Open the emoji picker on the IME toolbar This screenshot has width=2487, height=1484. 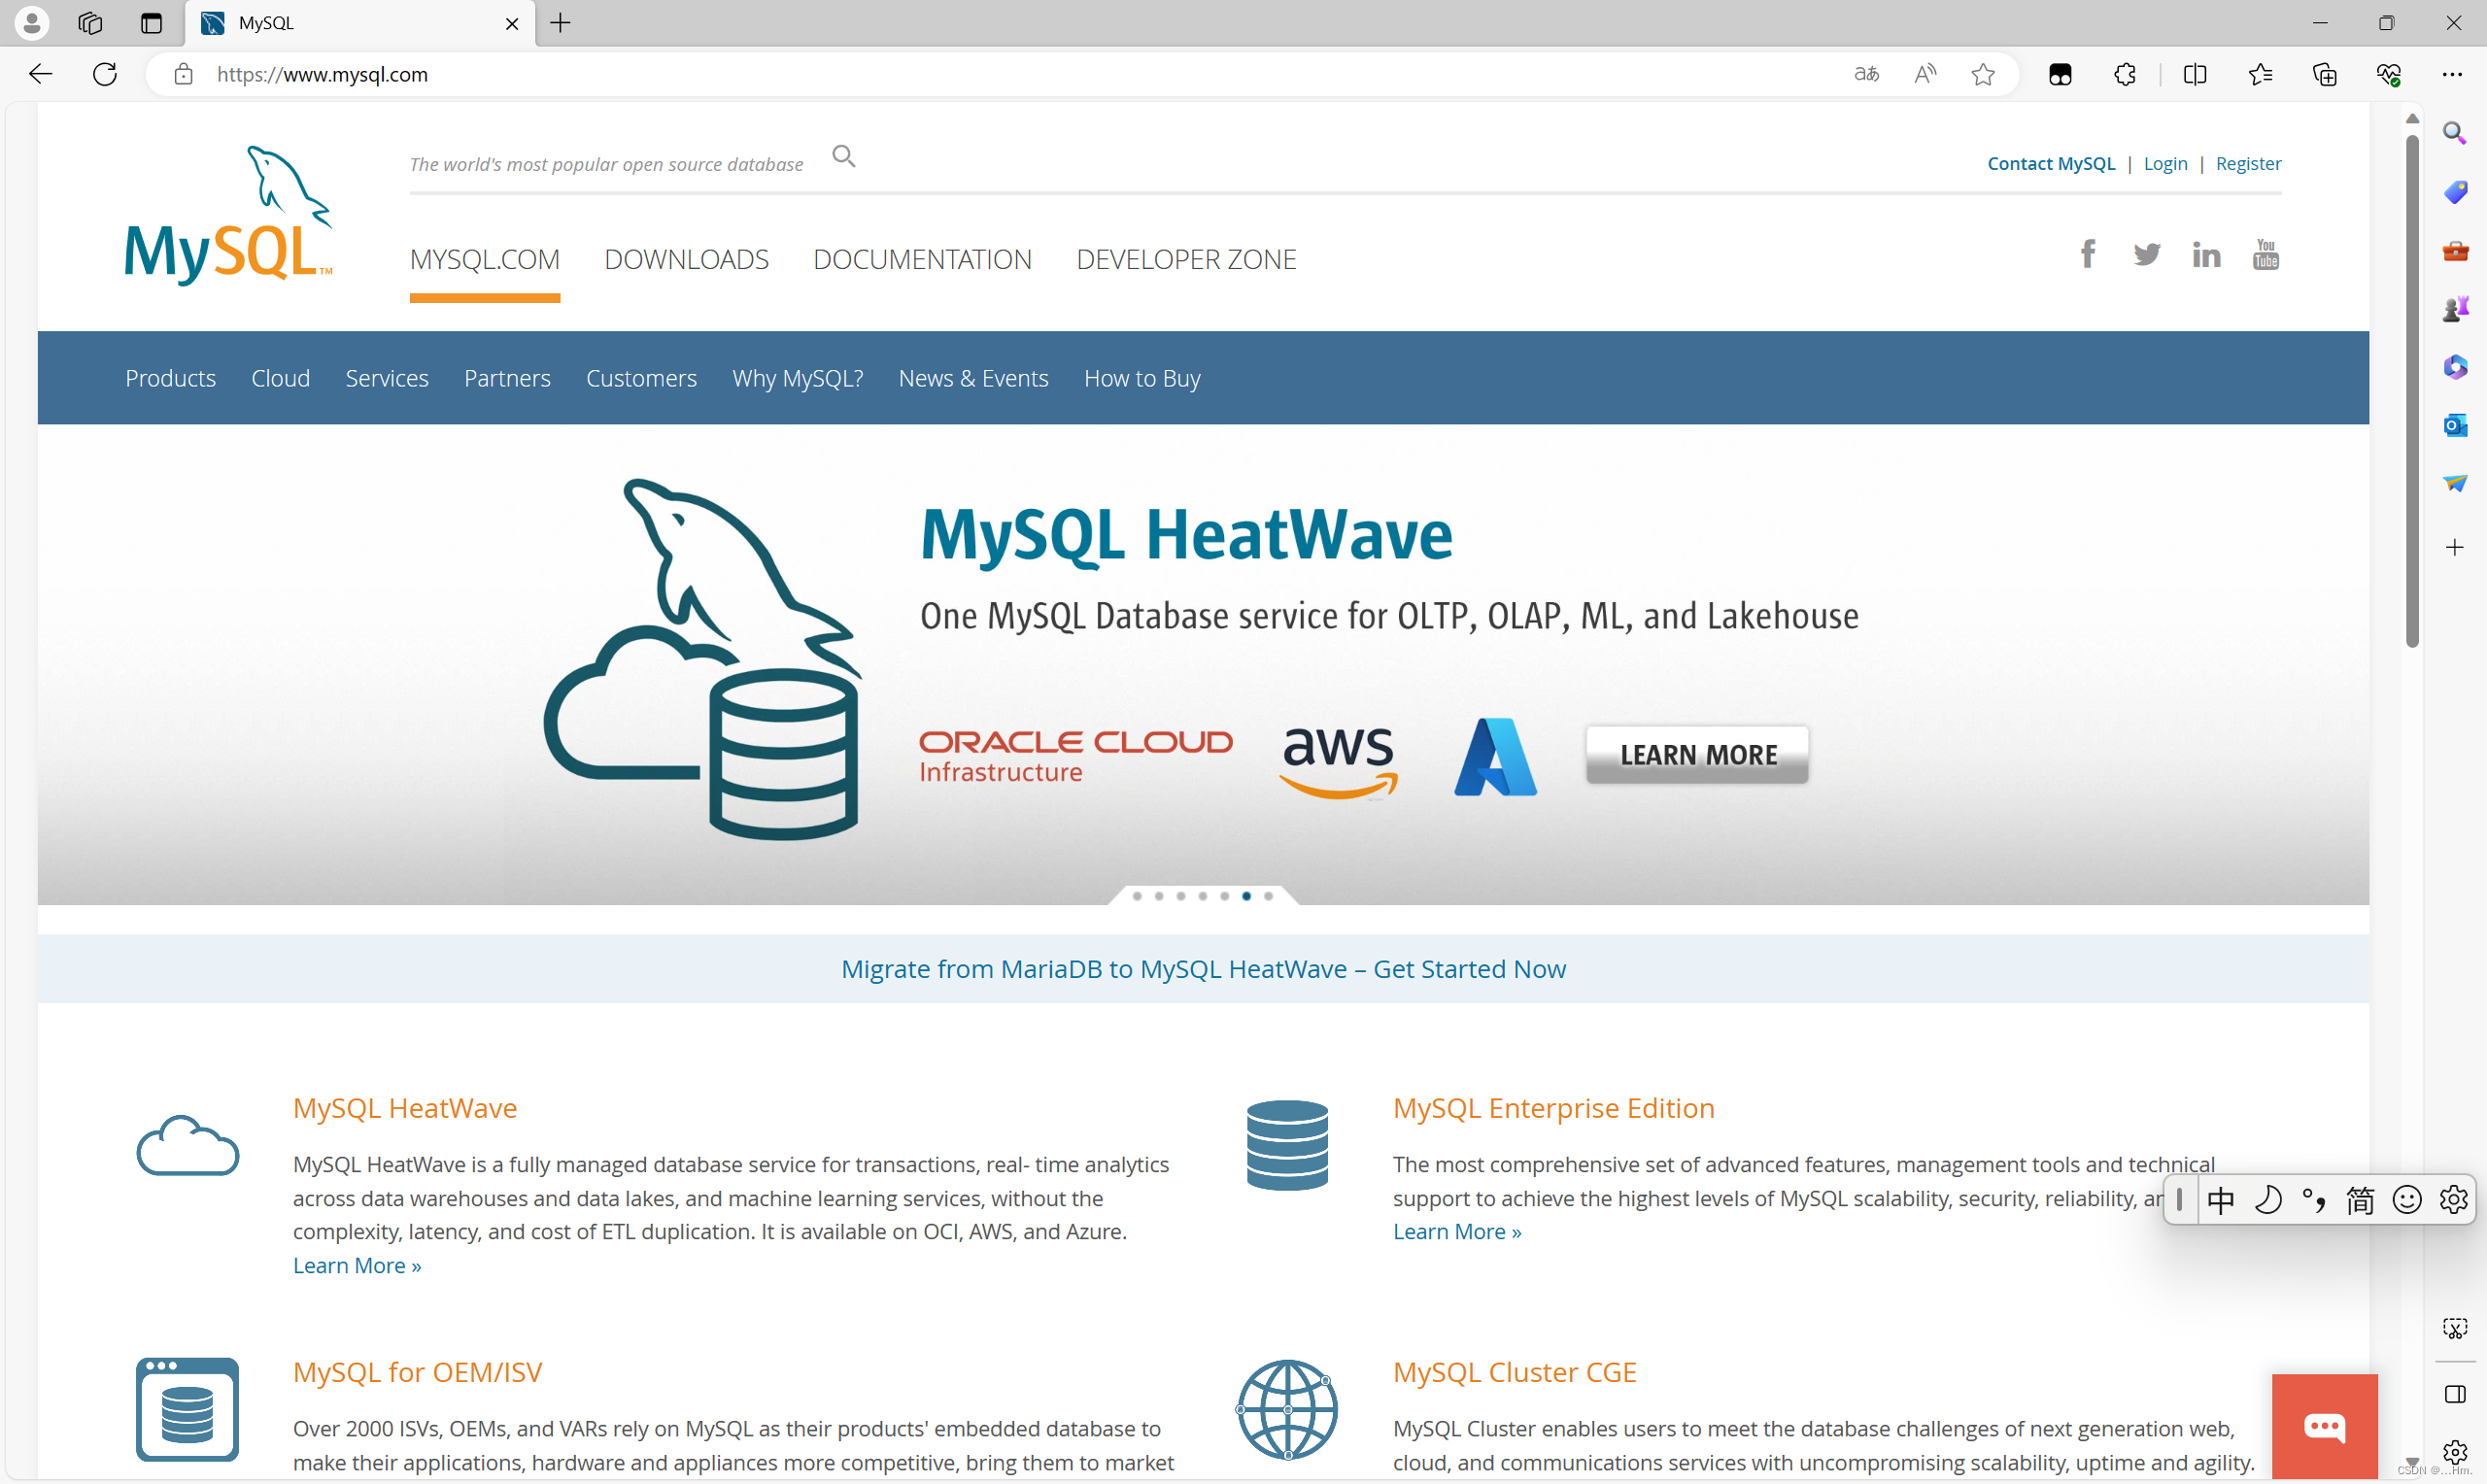coord(2406,1199)
